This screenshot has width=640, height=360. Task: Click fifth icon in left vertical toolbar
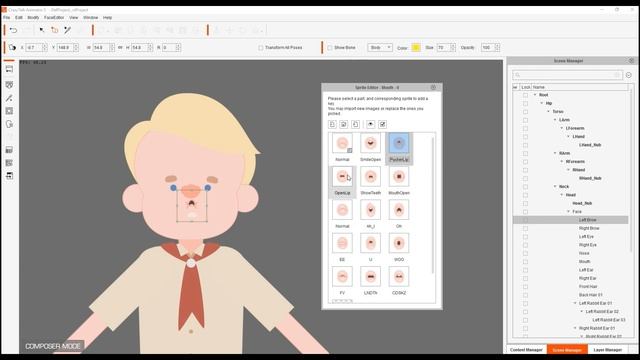[x=9, y=124]
